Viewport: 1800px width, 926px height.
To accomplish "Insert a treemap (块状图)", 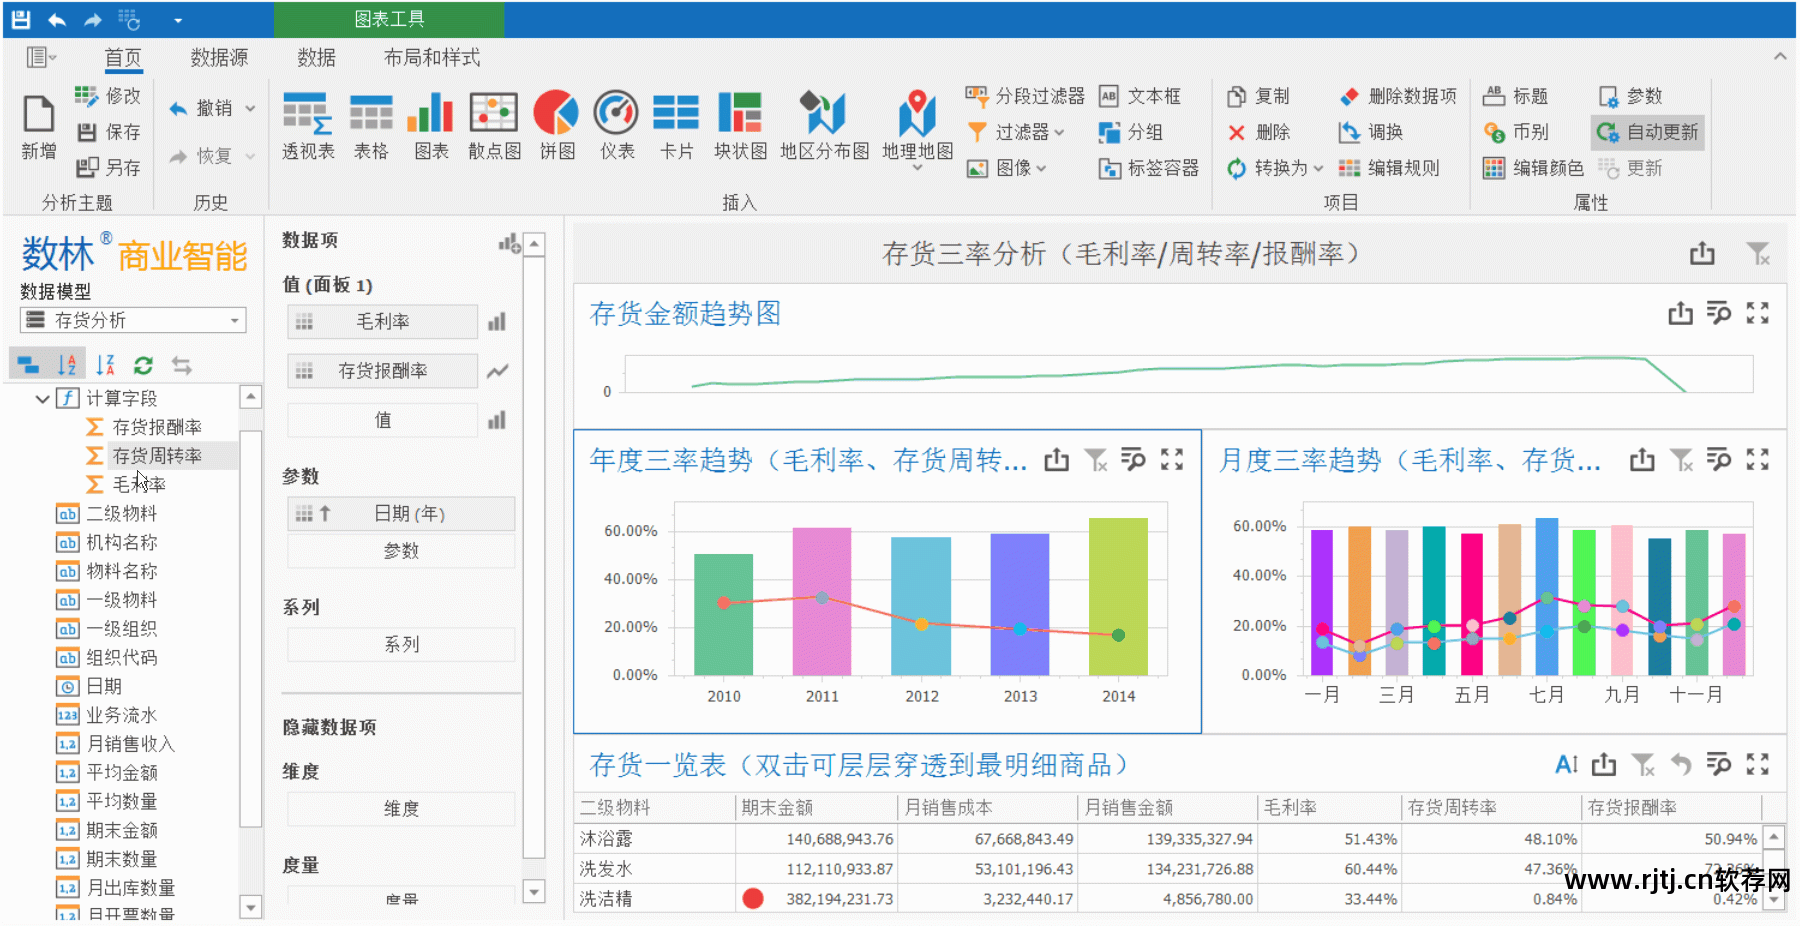I will point(740,125).
